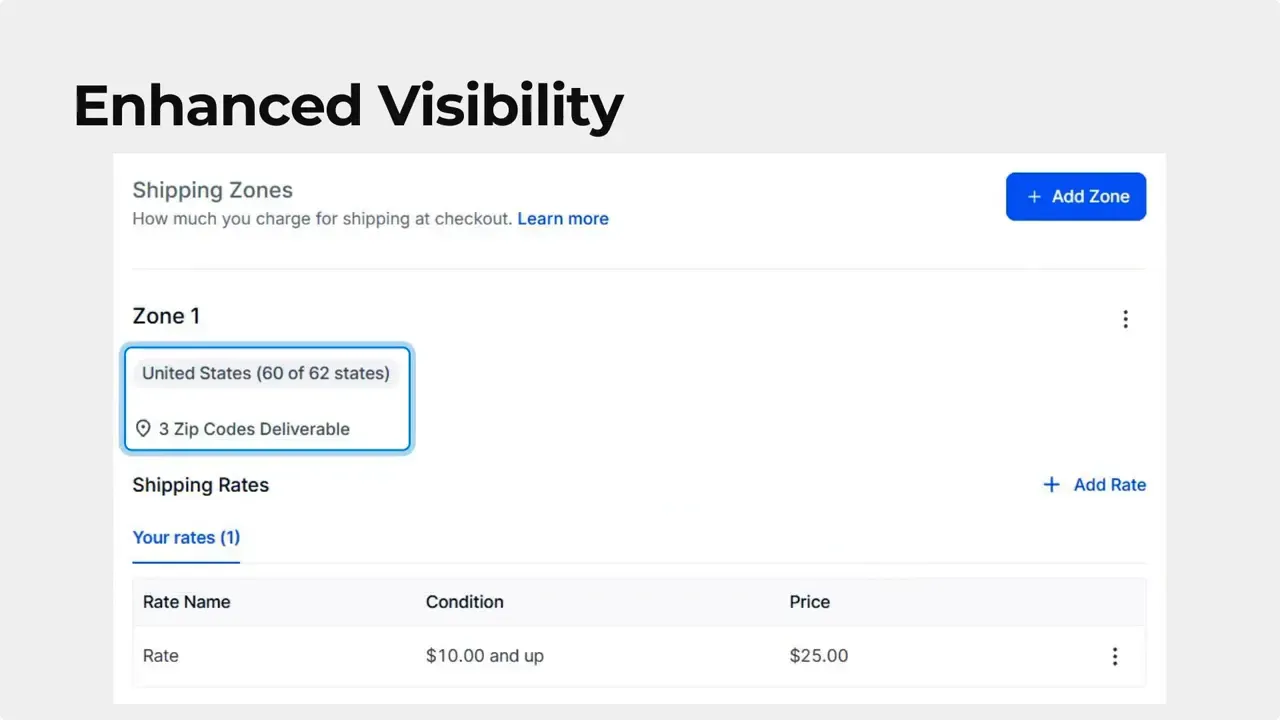The width and height of the screenshot is (1280, 720).
Task: Click the Shipping Zones page title
Action: coord(213,190)
